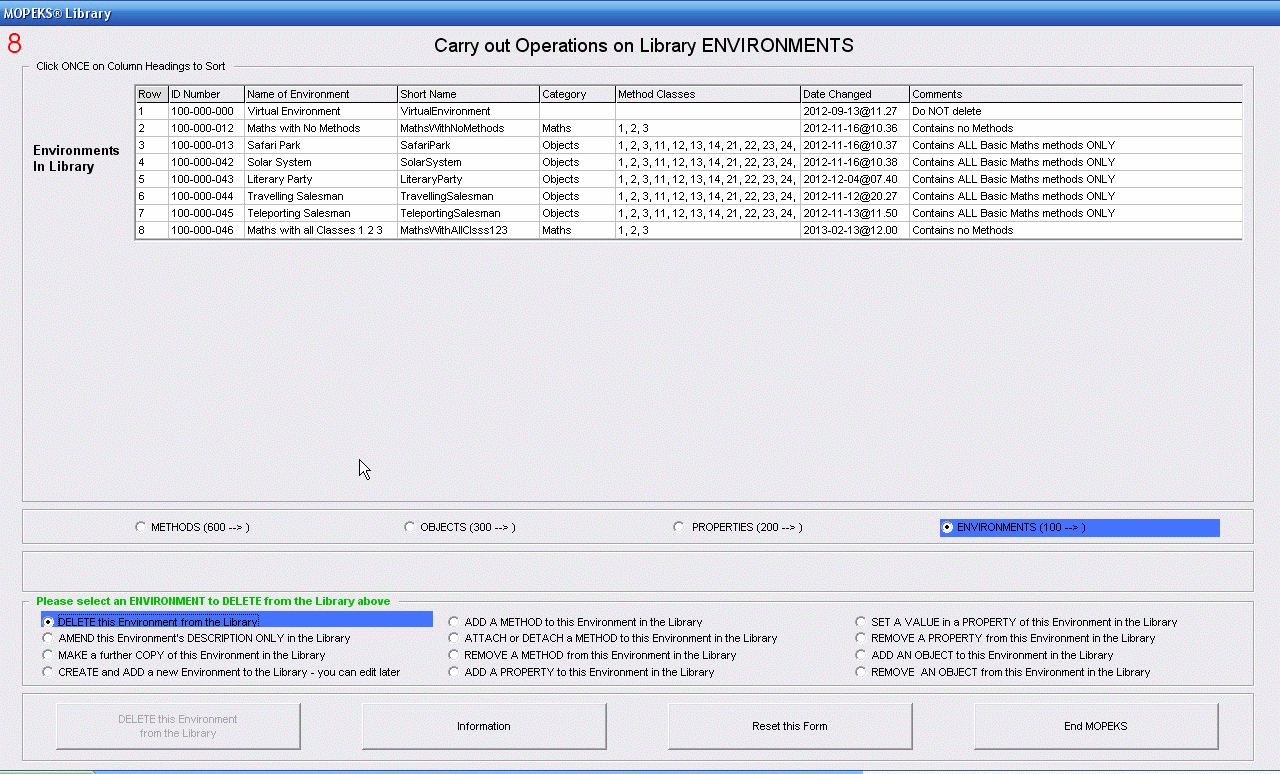Select the ENVIRONMENTS (100 -->) radio button
Screen dimensions: 1280x774
click(x=948, y=527)
